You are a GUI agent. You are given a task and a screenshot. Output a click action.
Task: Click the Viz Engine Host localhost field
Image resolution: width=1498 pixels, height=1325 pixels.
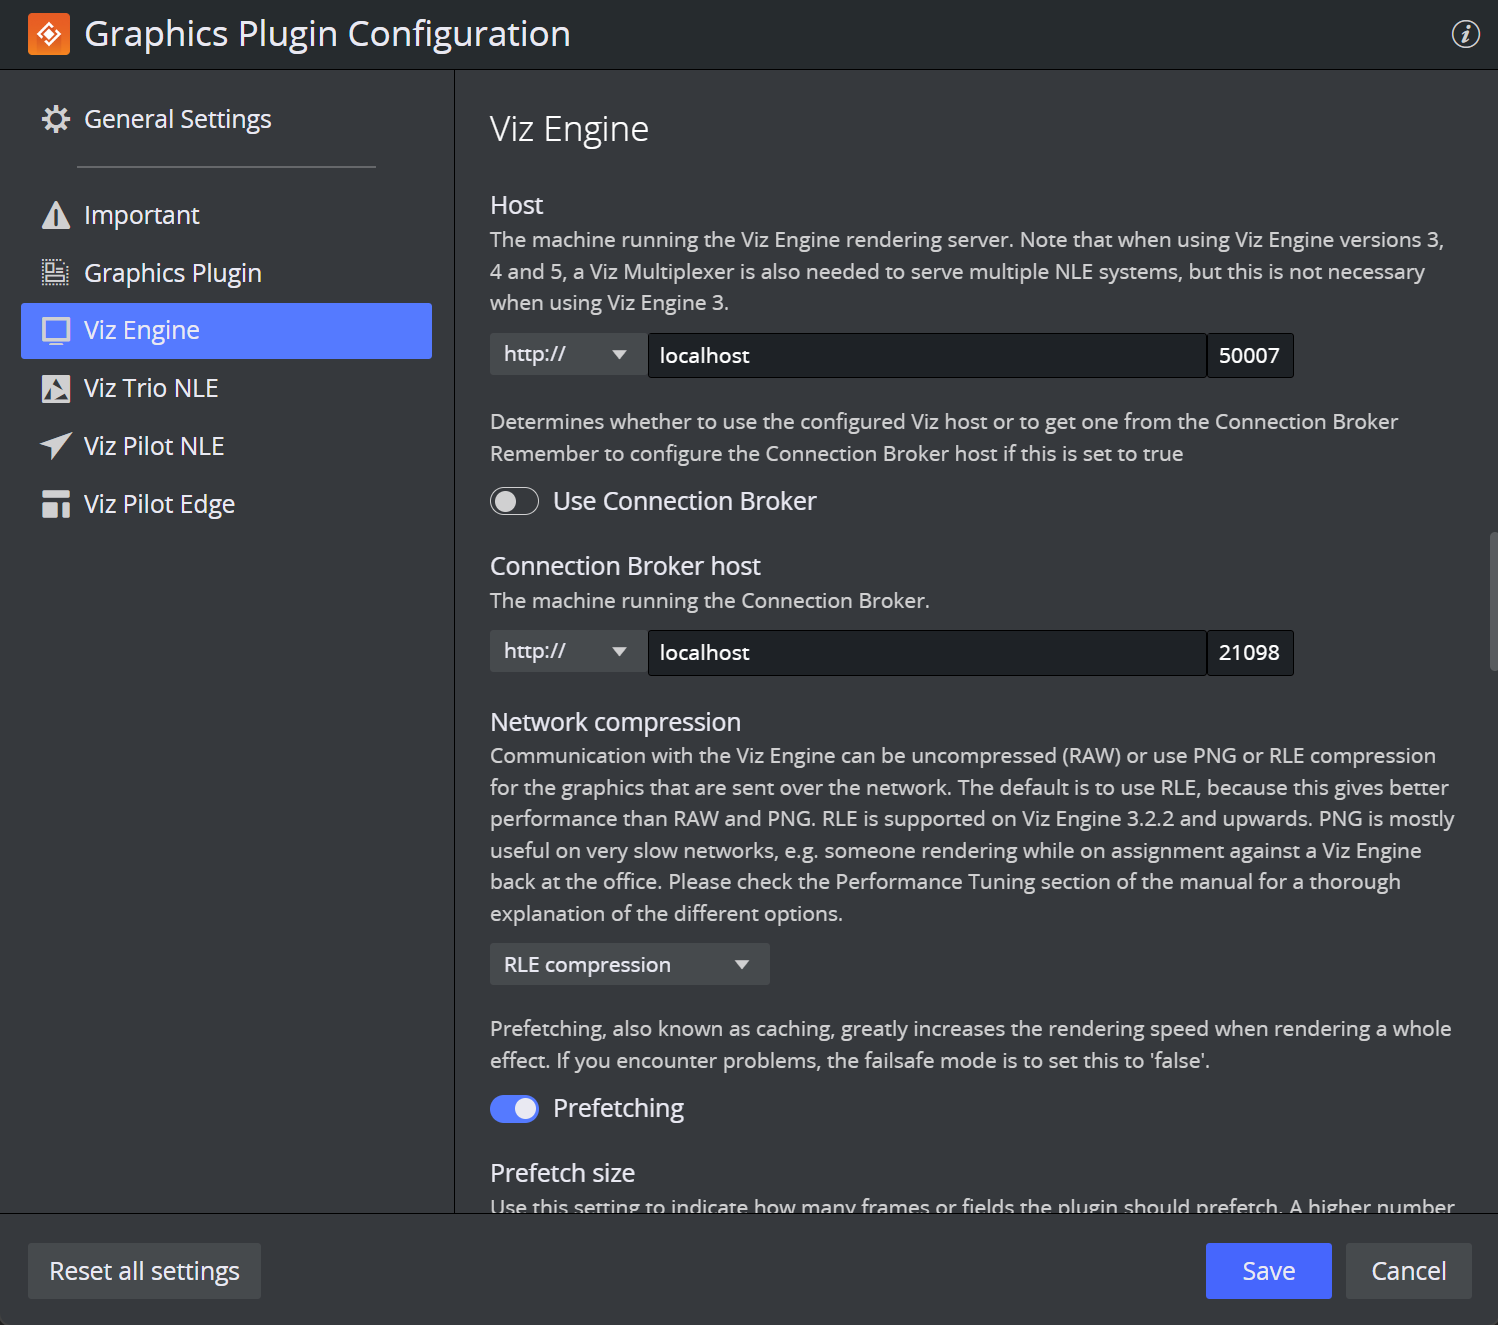coord(927,355)
